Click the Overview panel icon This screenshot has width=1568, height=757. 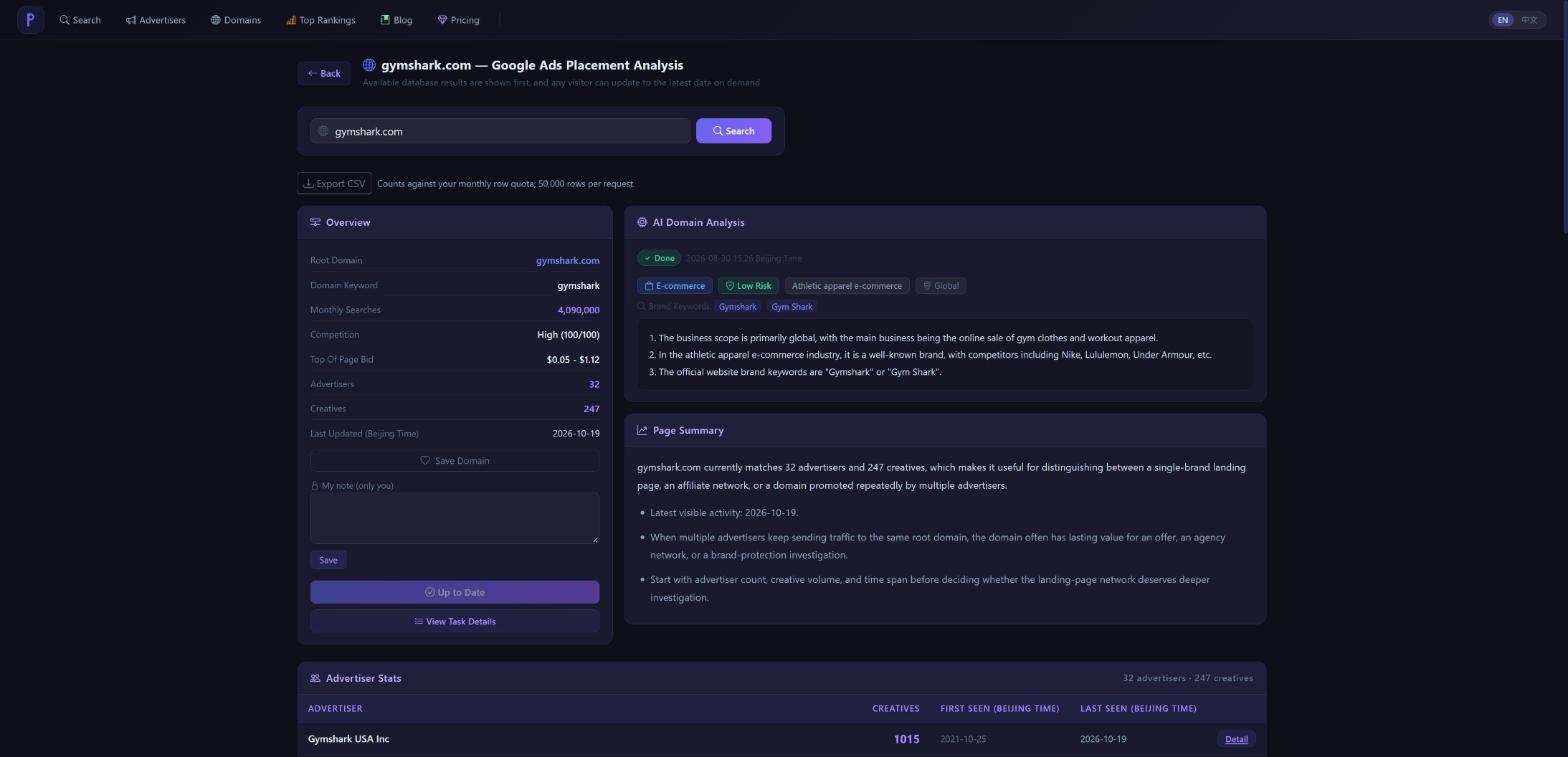point(315,222)
